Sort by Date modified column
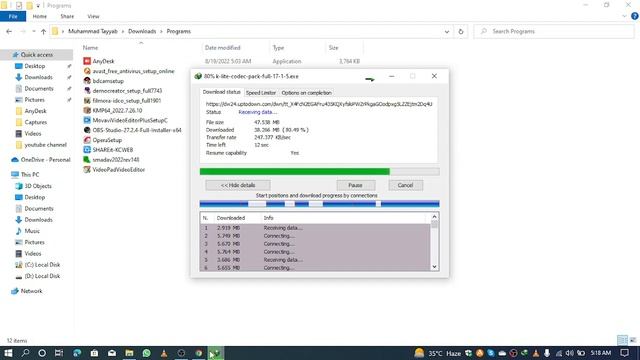The width and height of the screenshot is (640, 360). (223, 48)
